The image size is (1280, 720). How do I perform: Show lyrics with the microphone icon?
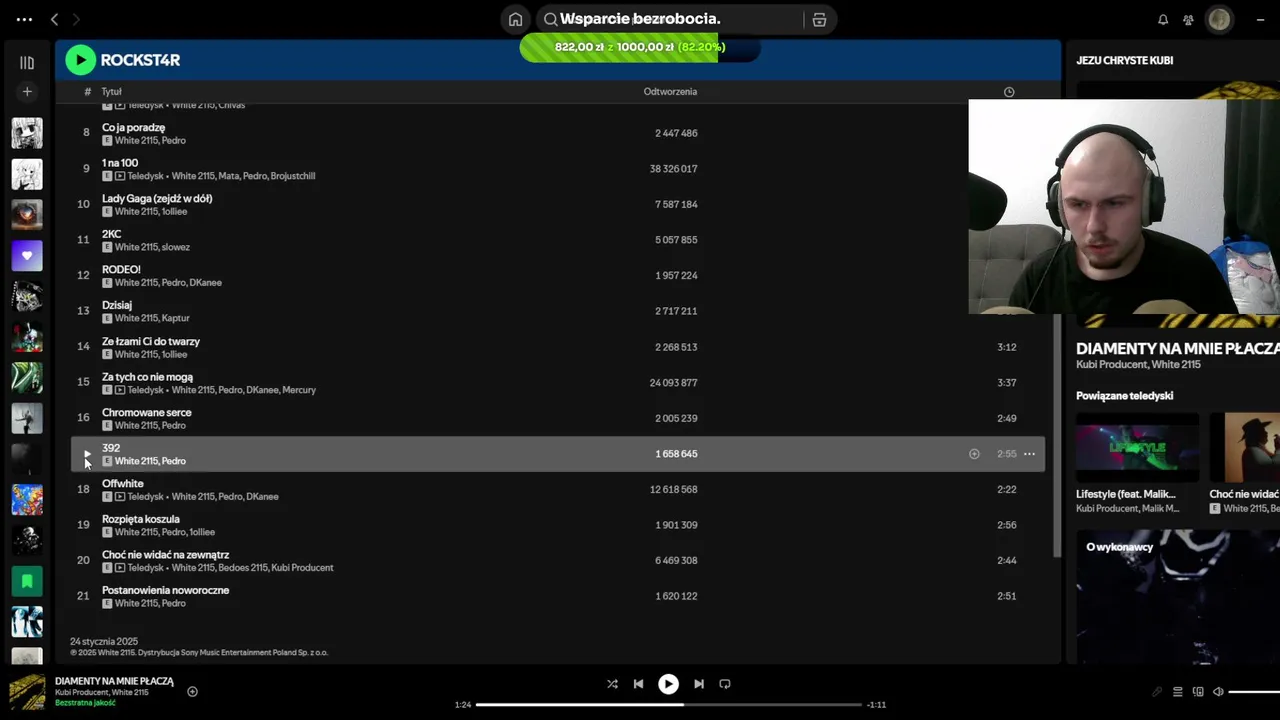1157,692
